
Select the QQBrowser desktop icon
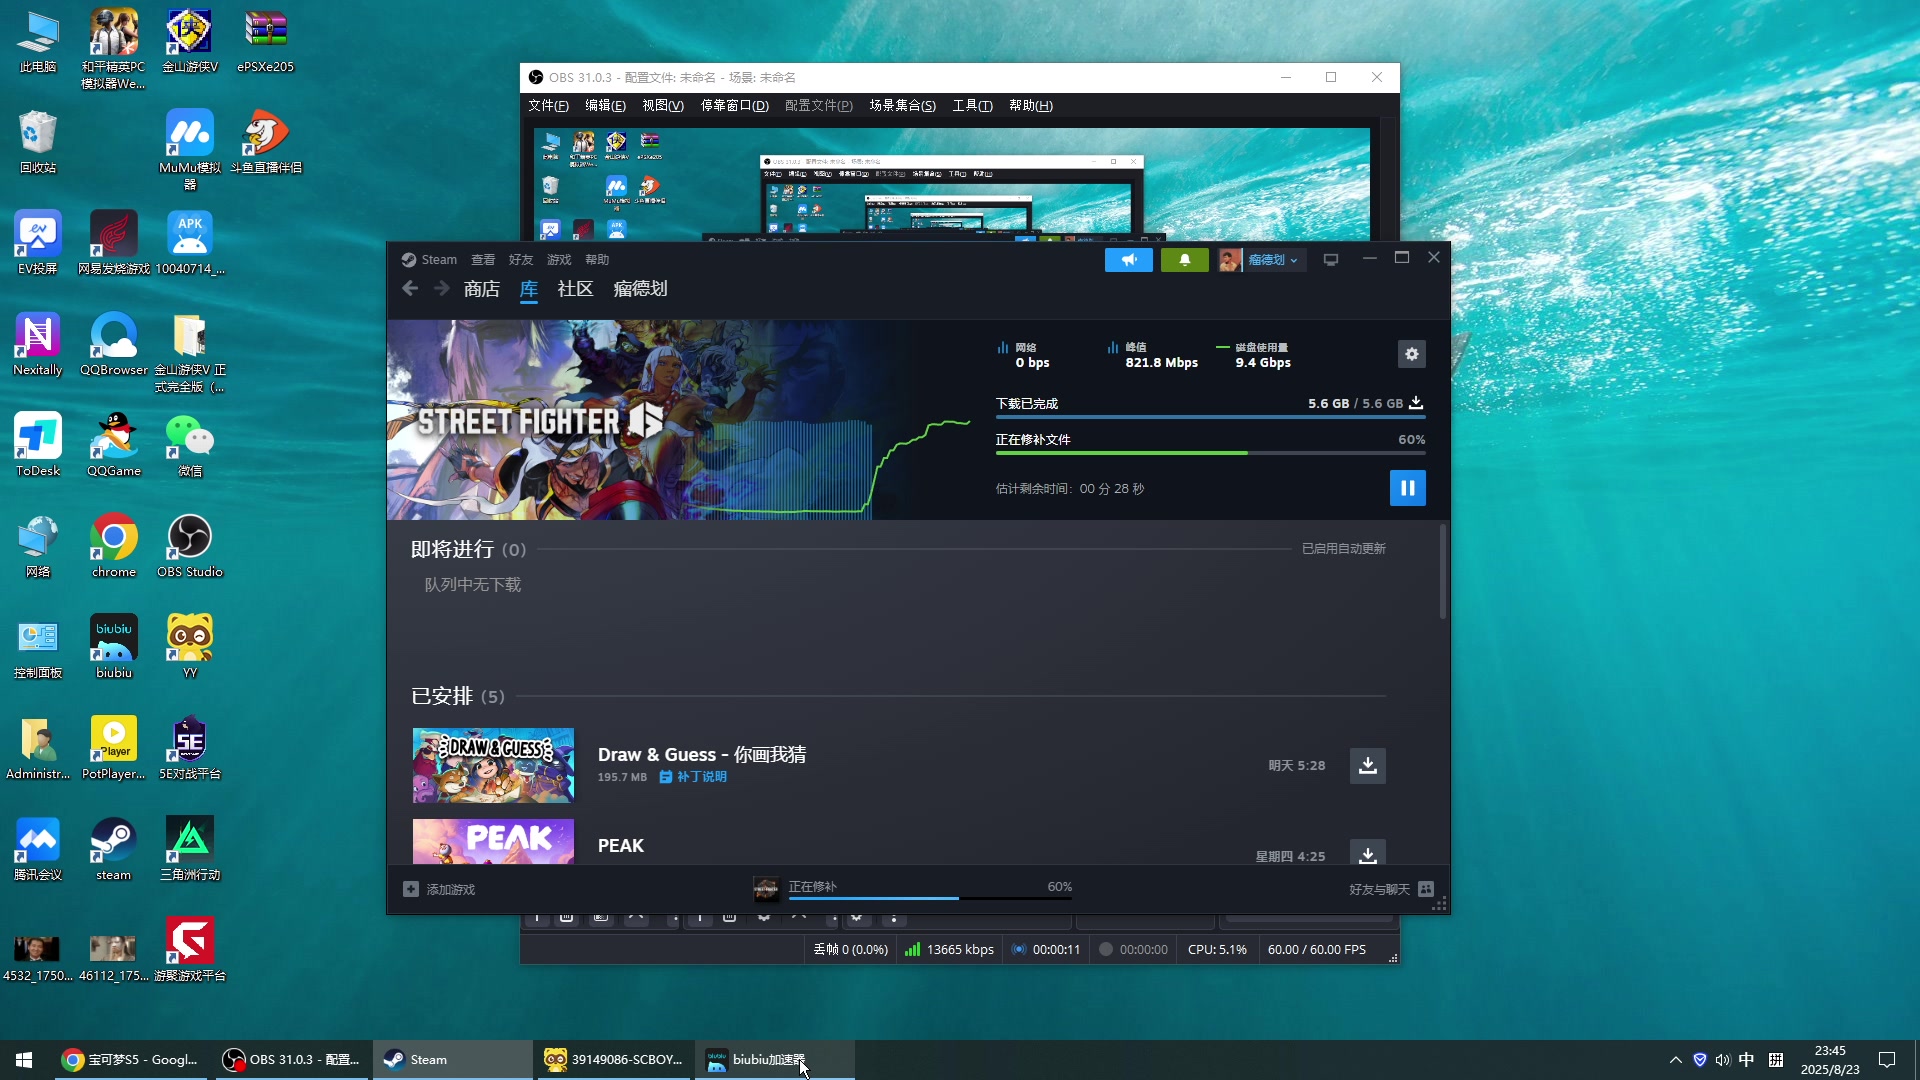point(114,344)
